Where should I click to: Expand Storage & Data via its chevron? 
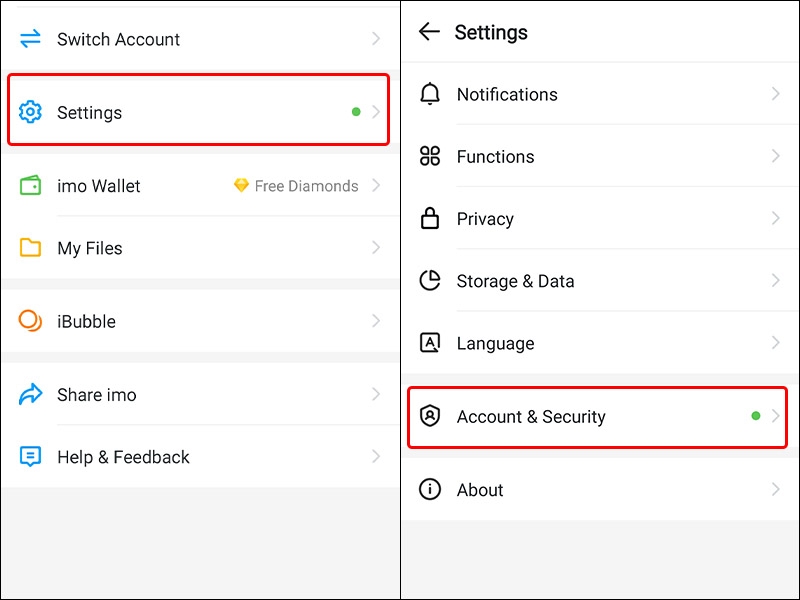tap(776, 280)
